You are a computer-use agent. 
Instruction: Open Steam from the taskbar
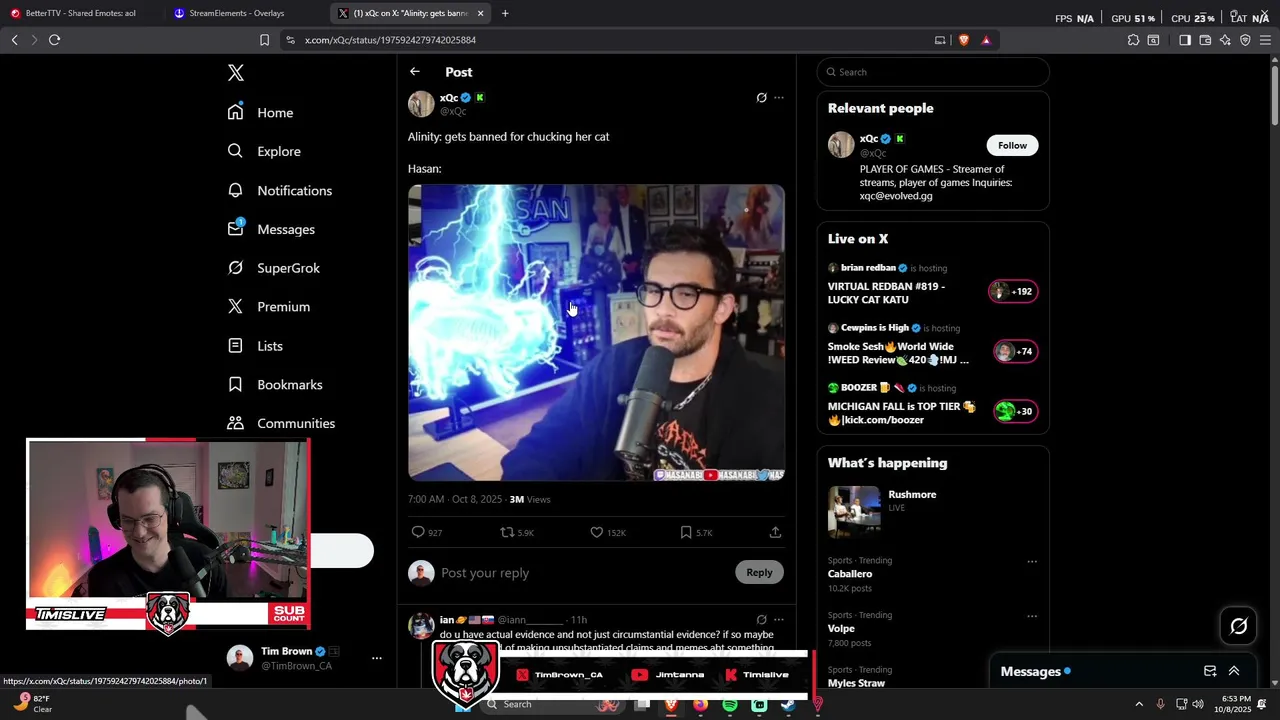click(x=789, y=705)
